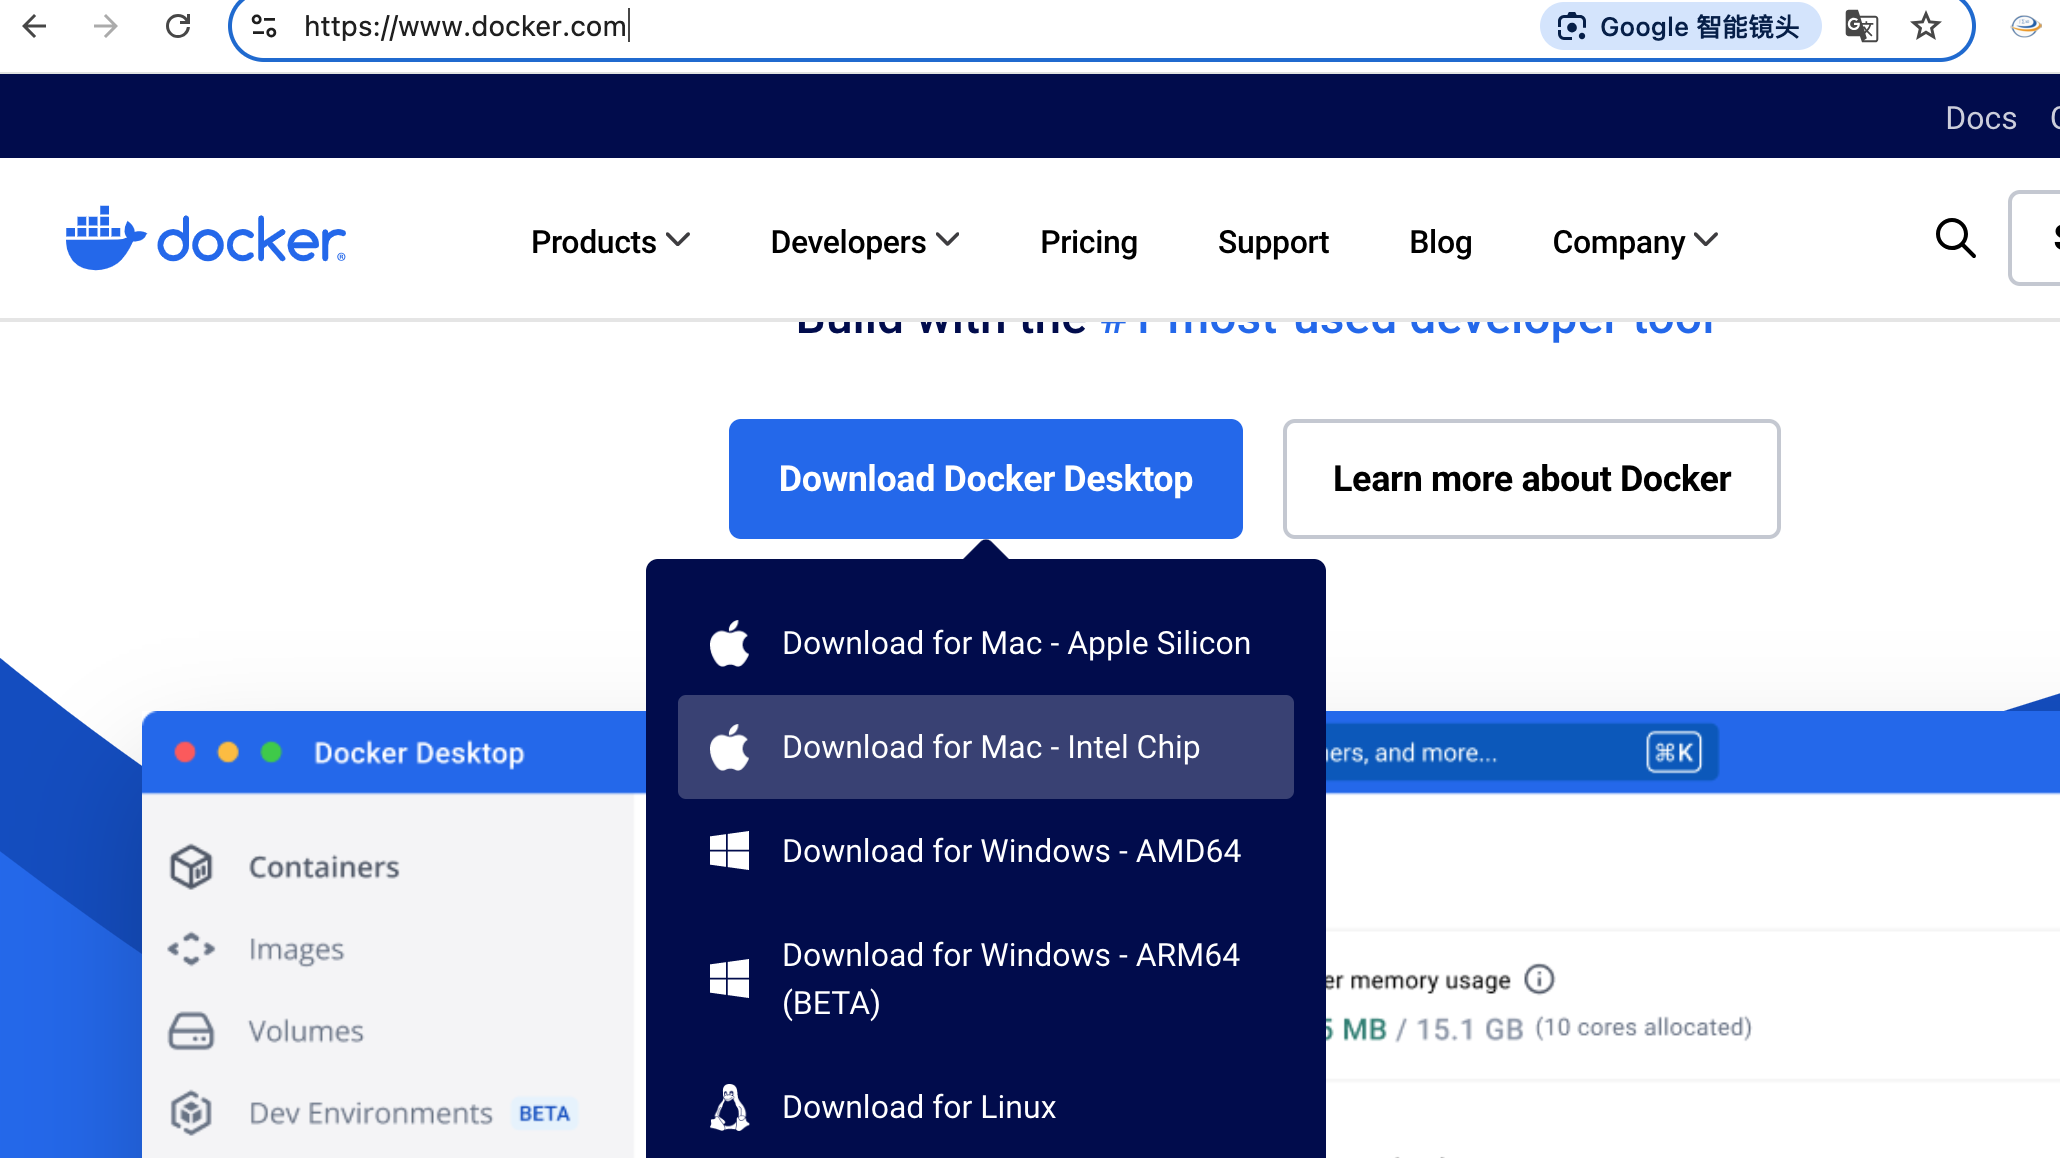Go back using the browser back arrow
Screen dimensions: 2060x1158
point(35,27)
